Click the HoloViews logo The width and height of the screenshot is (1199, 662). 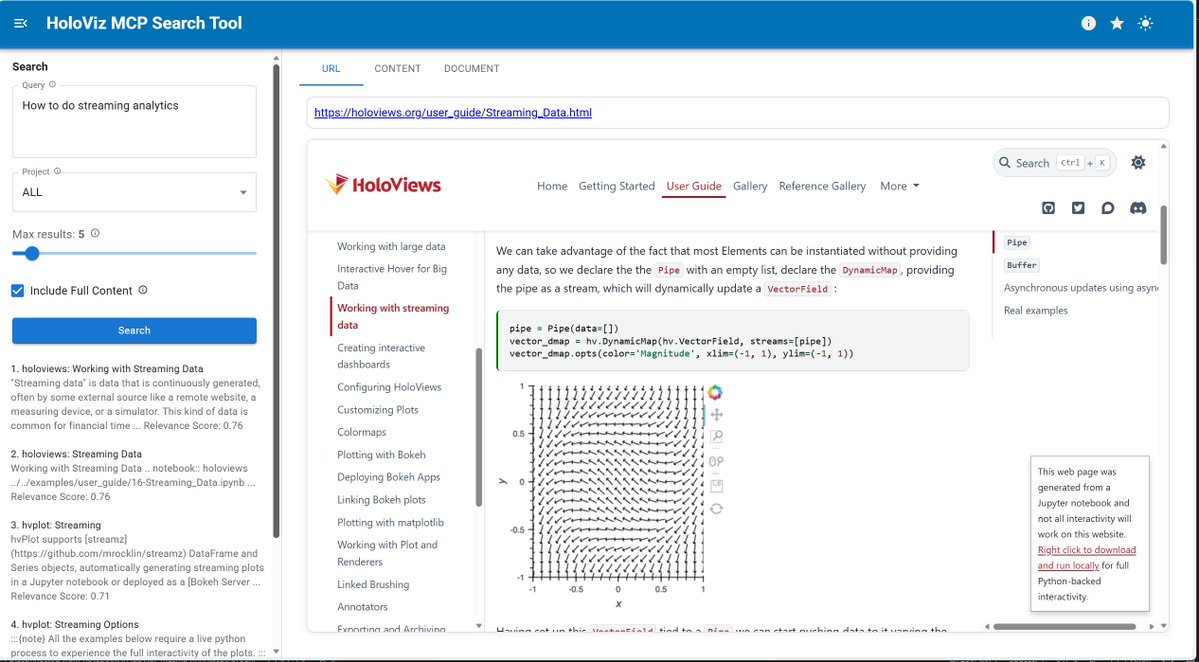382,185
